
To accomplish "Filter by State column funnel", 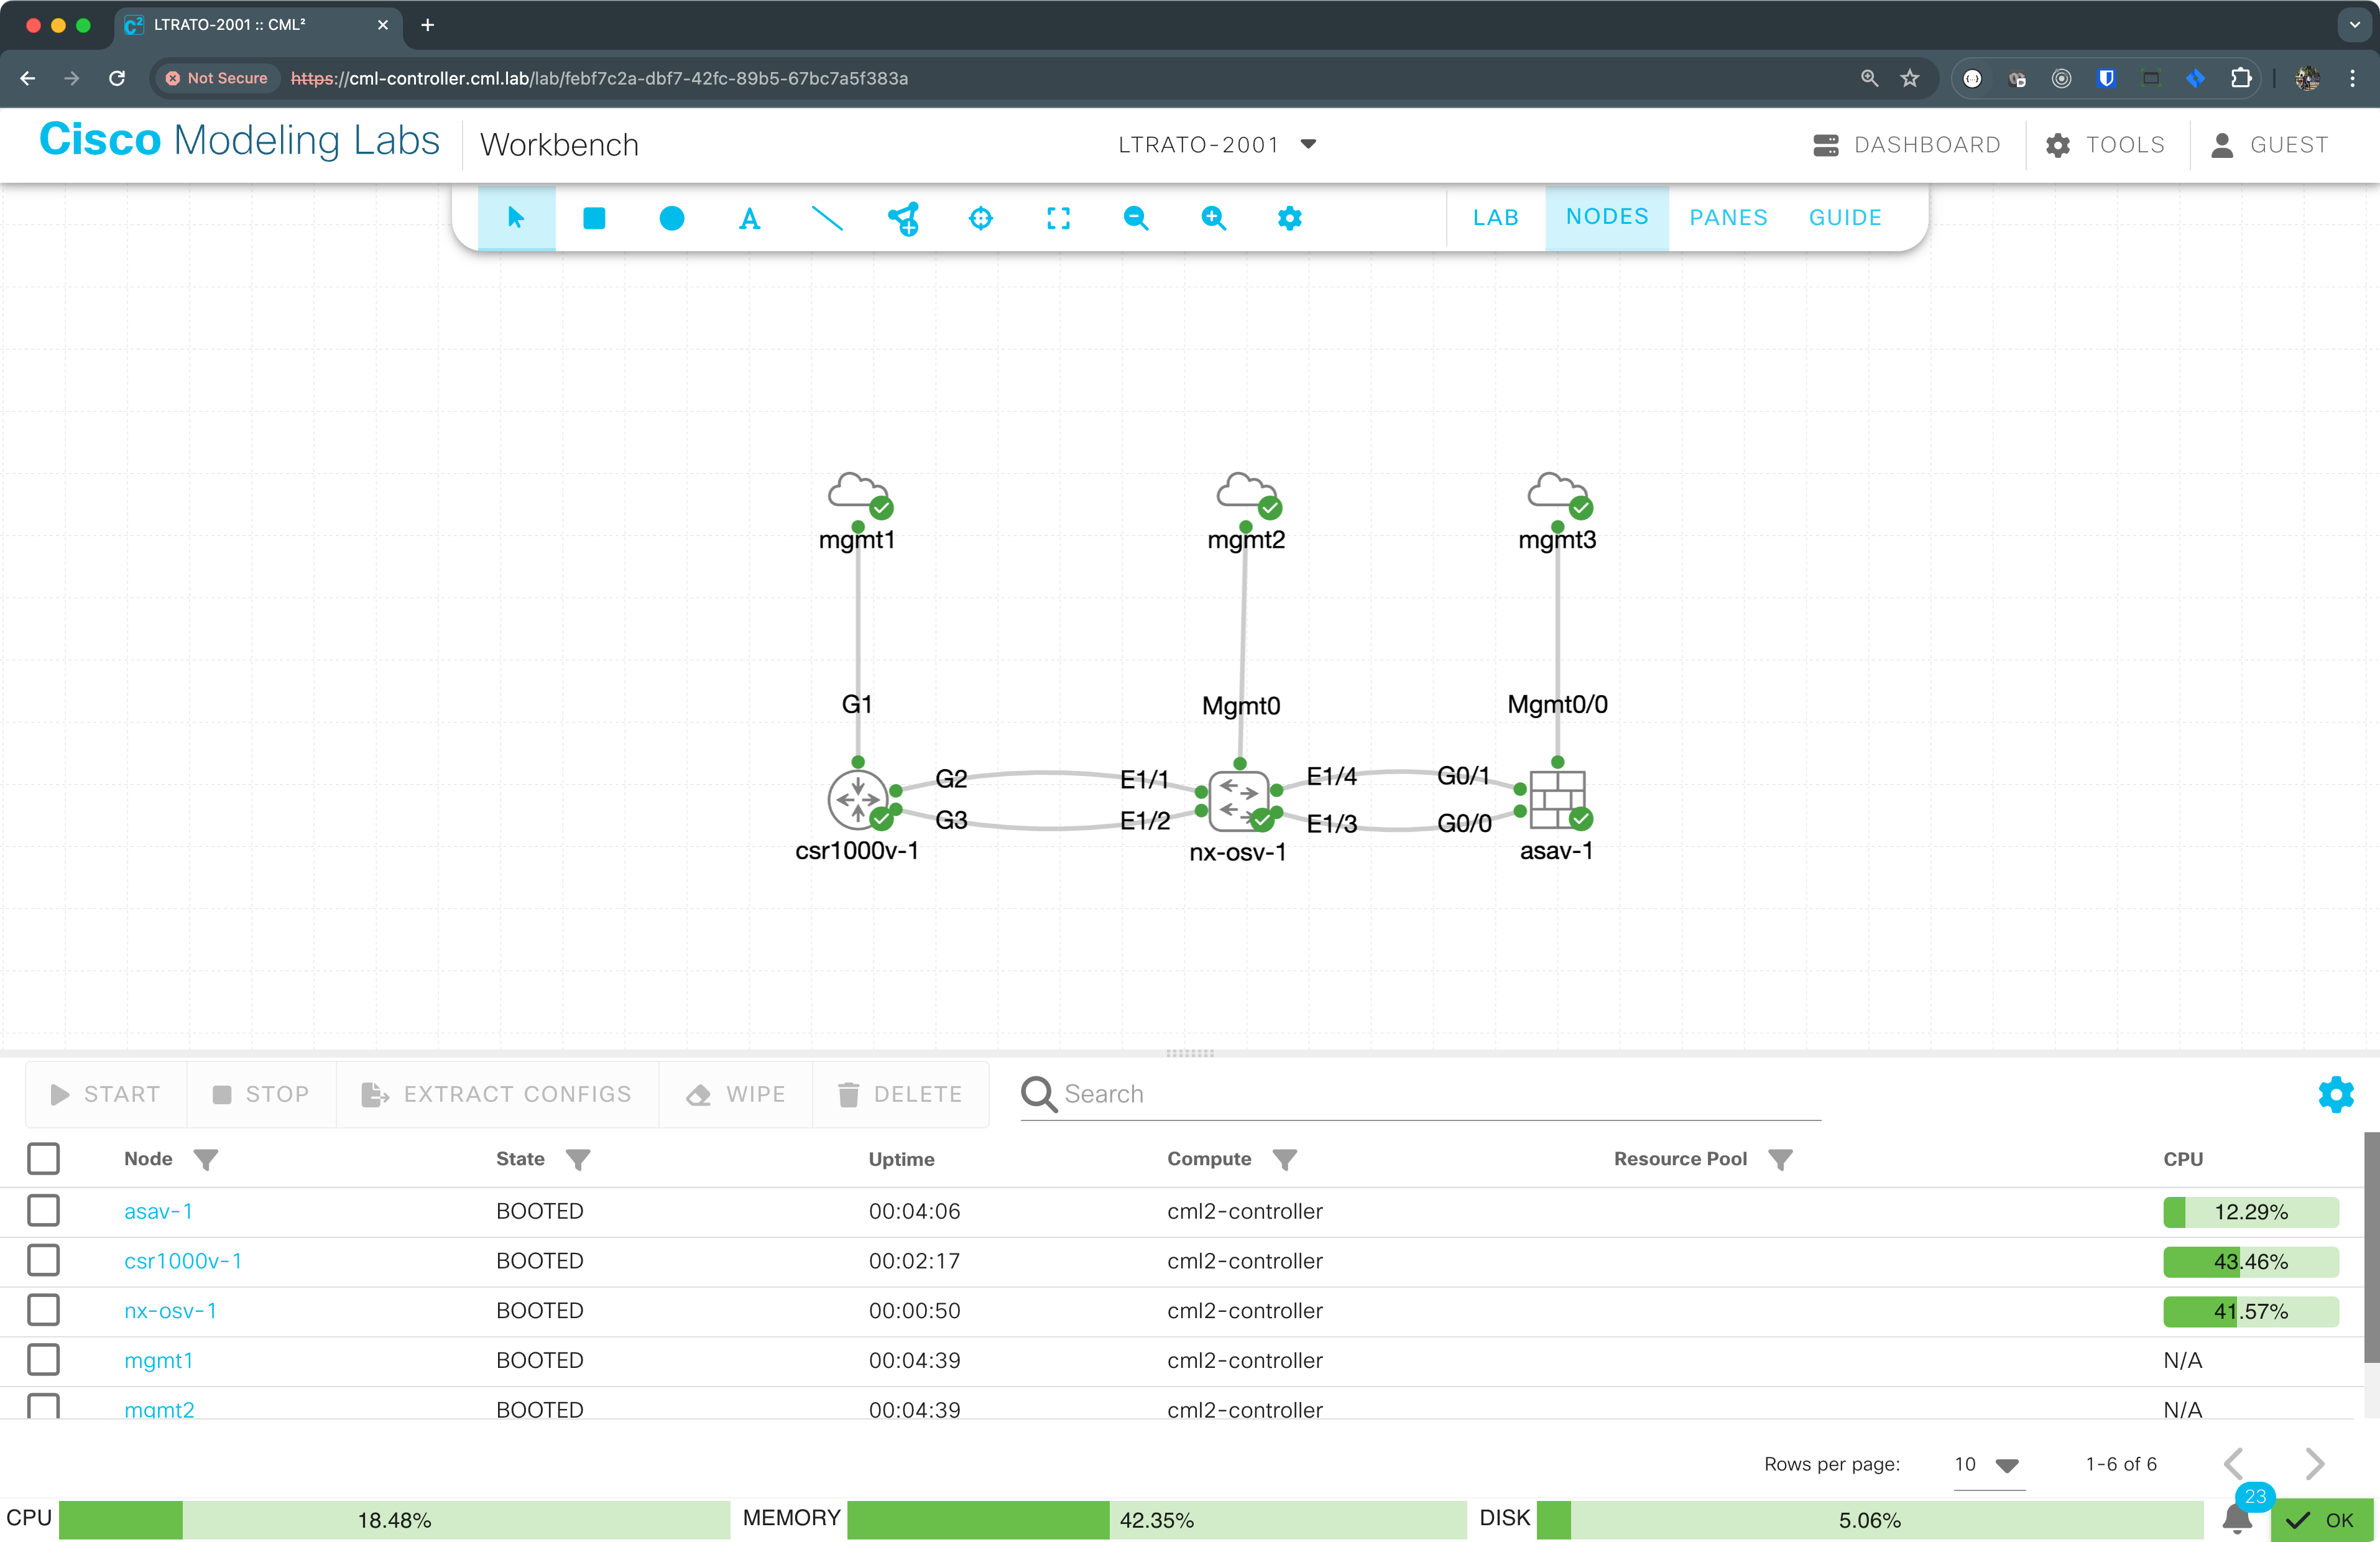I will [578, 1159].
